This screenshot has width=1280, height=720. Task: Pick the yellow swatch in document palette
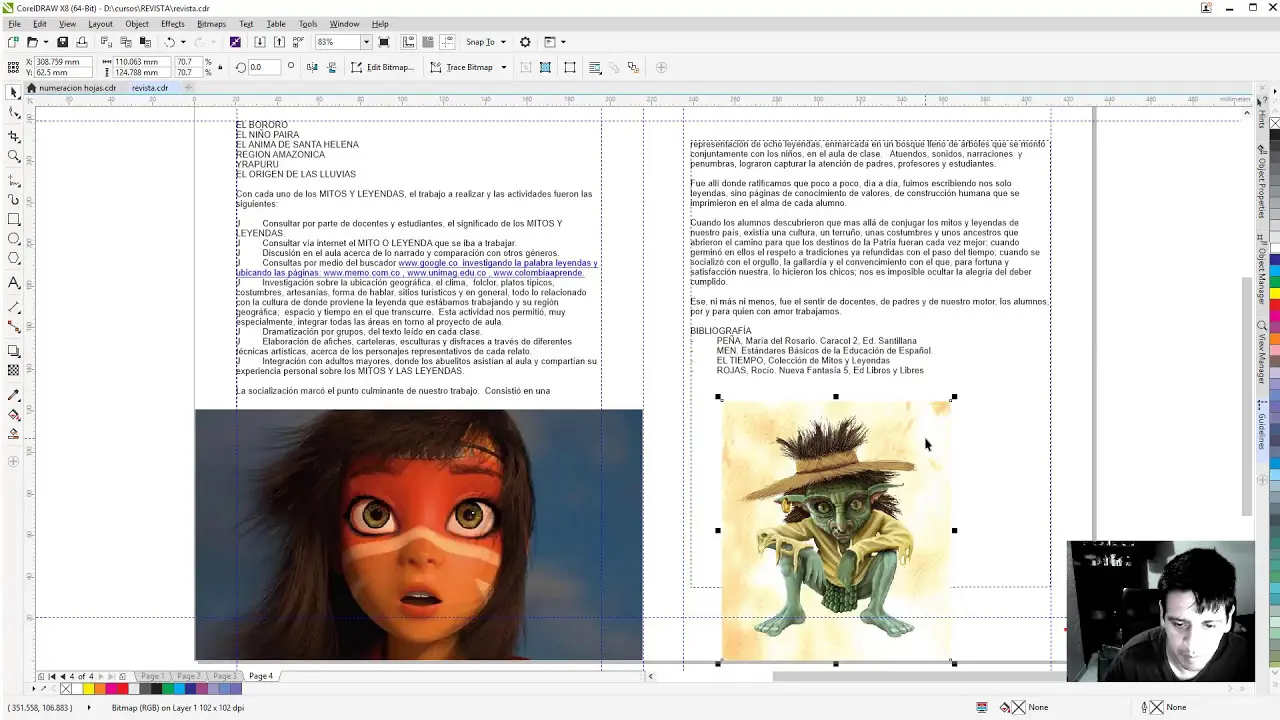tap(88, 689)
